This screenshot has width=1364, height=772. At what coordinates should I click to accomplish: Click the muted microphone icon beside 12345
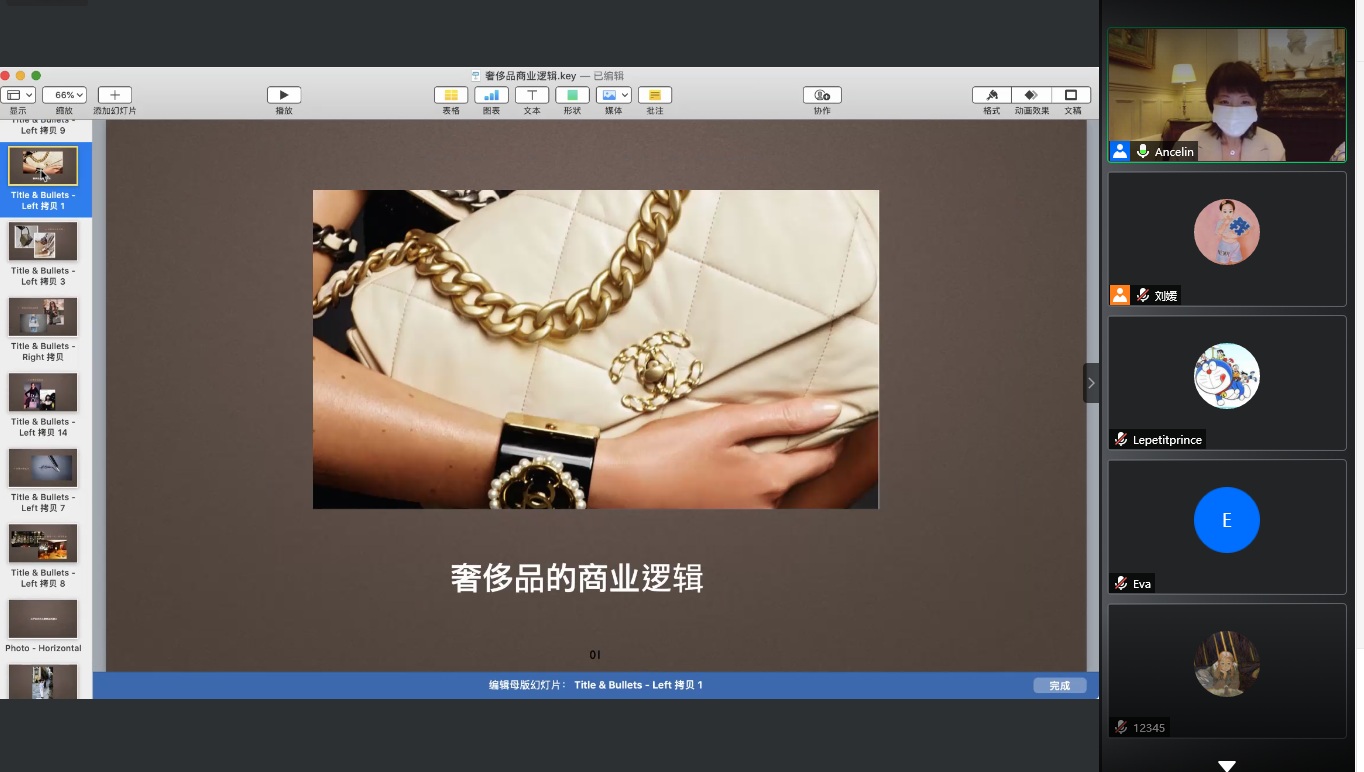[1121, 727]
